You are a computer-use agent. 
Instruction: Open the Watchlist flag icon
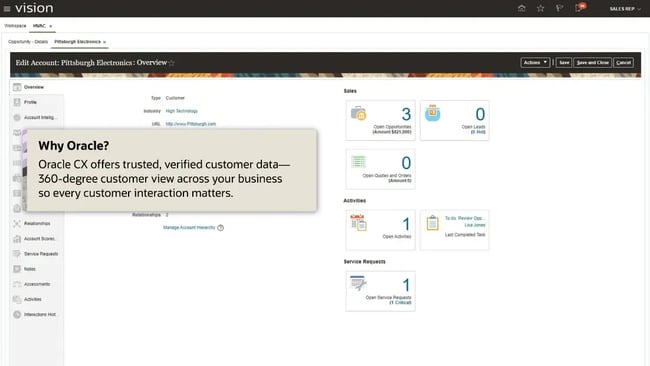[559, 8]
